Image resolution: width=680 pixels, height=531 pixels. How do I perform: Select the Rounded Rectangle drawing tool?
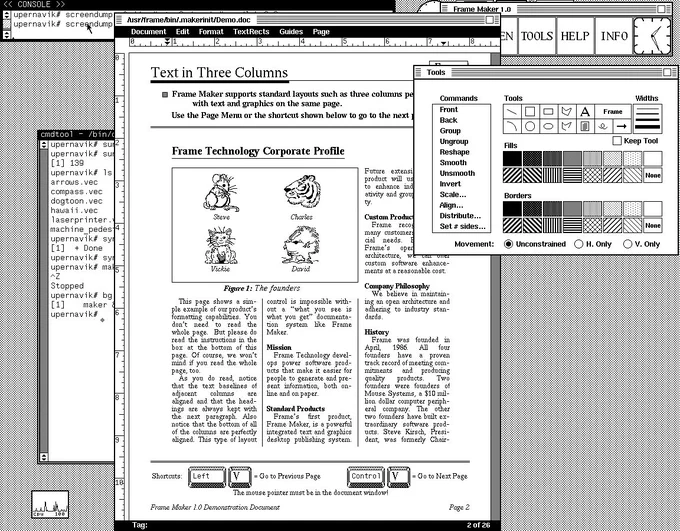548,112
